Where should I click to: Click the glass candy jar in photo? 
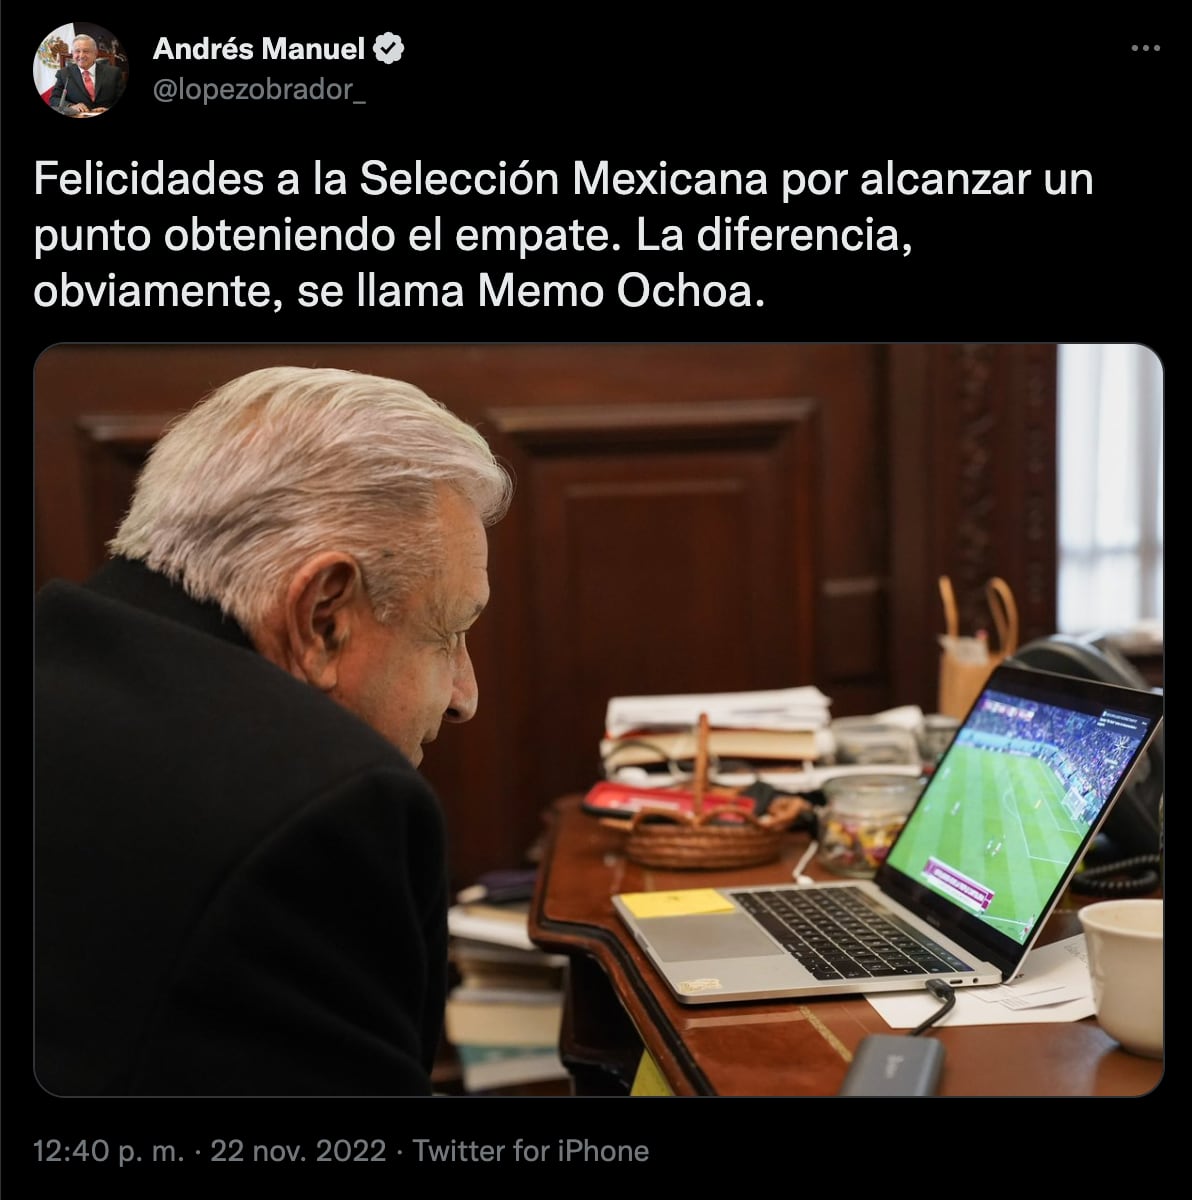click(866, 824)
